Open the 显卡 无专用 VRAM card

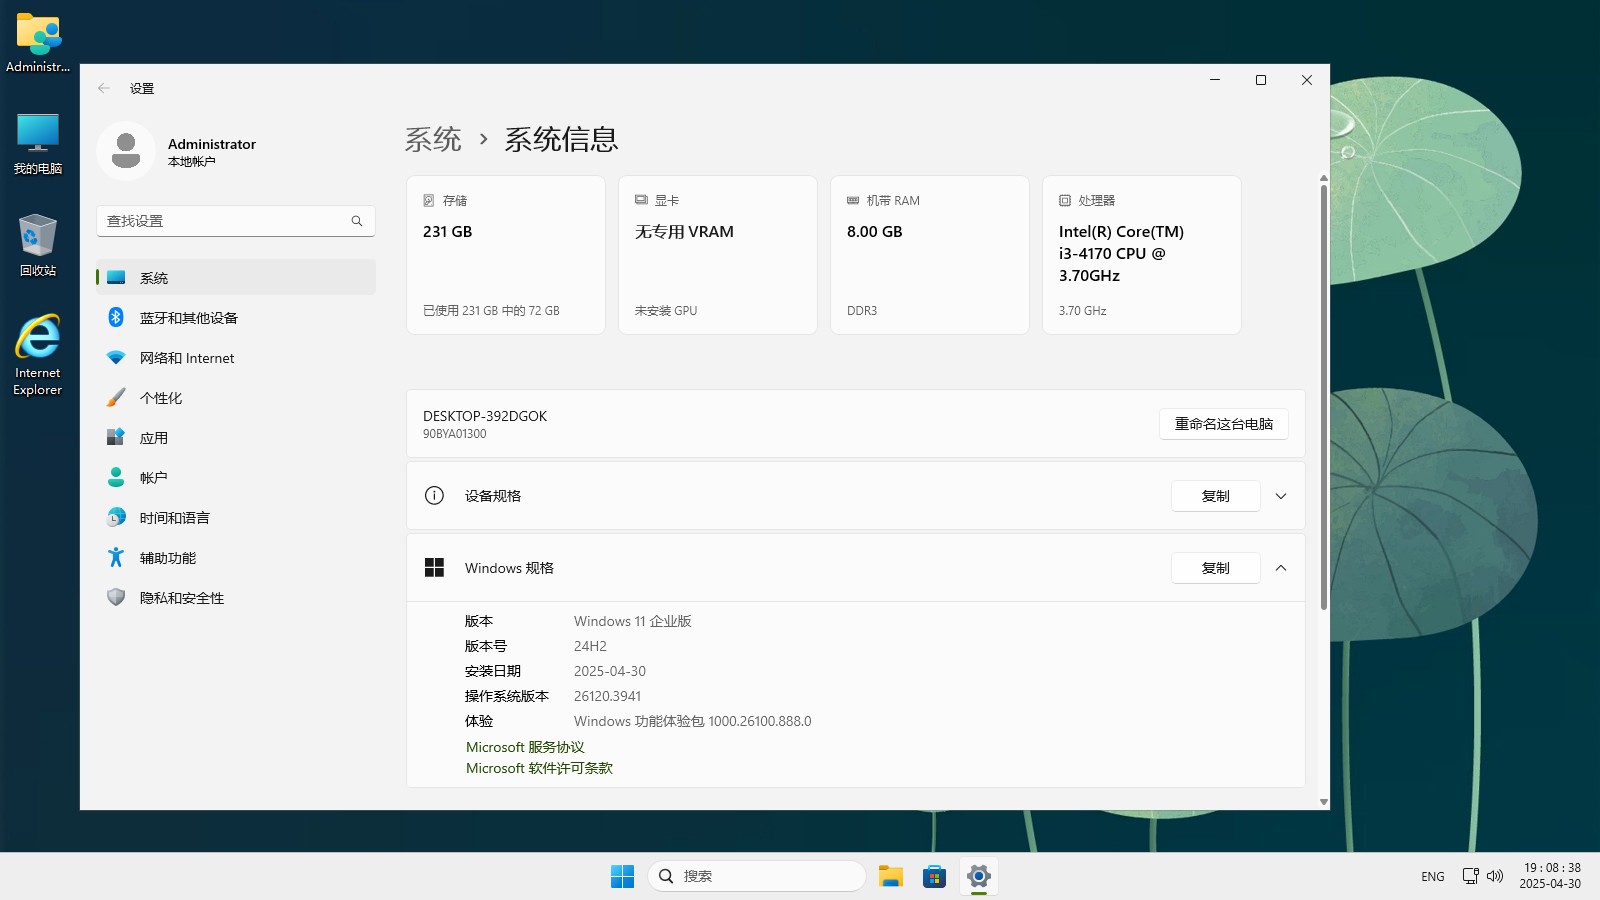point(718,255)
